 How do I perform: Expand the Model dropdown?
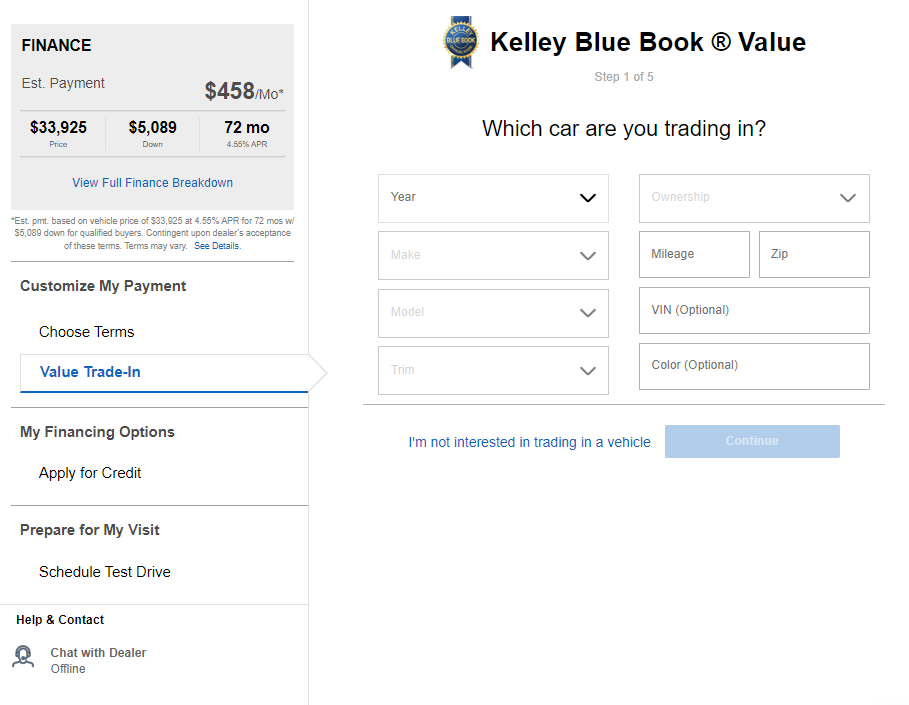(x=493, y=313)
